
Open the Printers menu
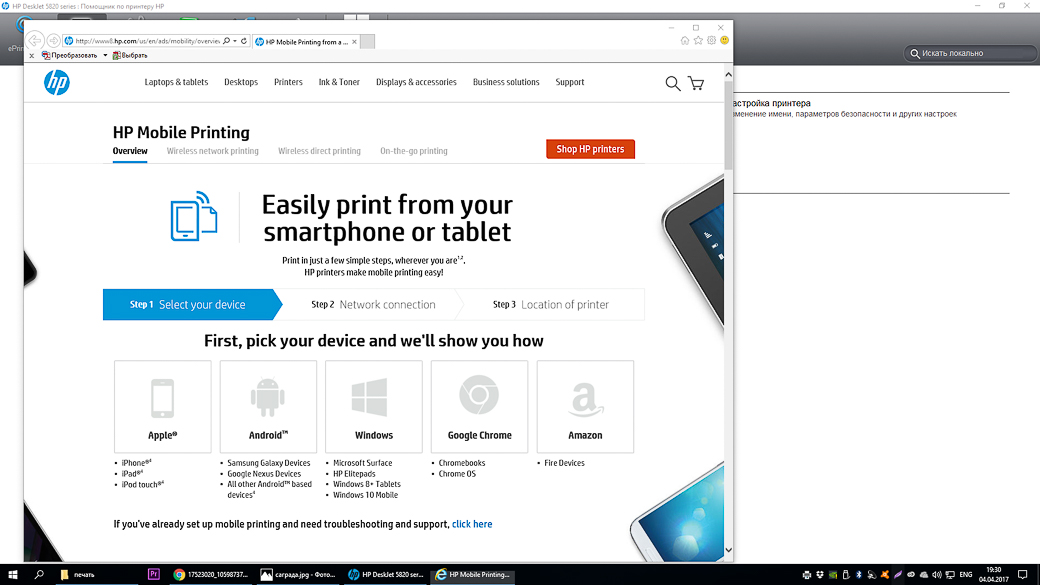point(288,82)
